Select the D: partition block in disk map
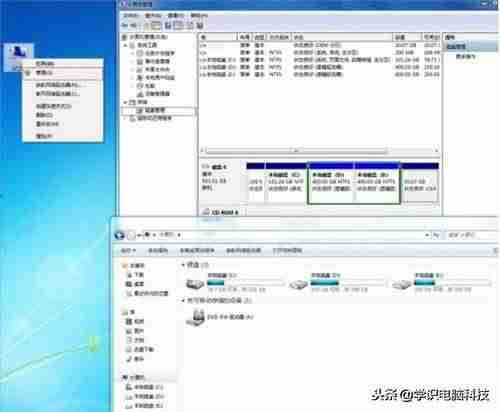Screen dimensions: 500x412 click(x=331, y=184)
